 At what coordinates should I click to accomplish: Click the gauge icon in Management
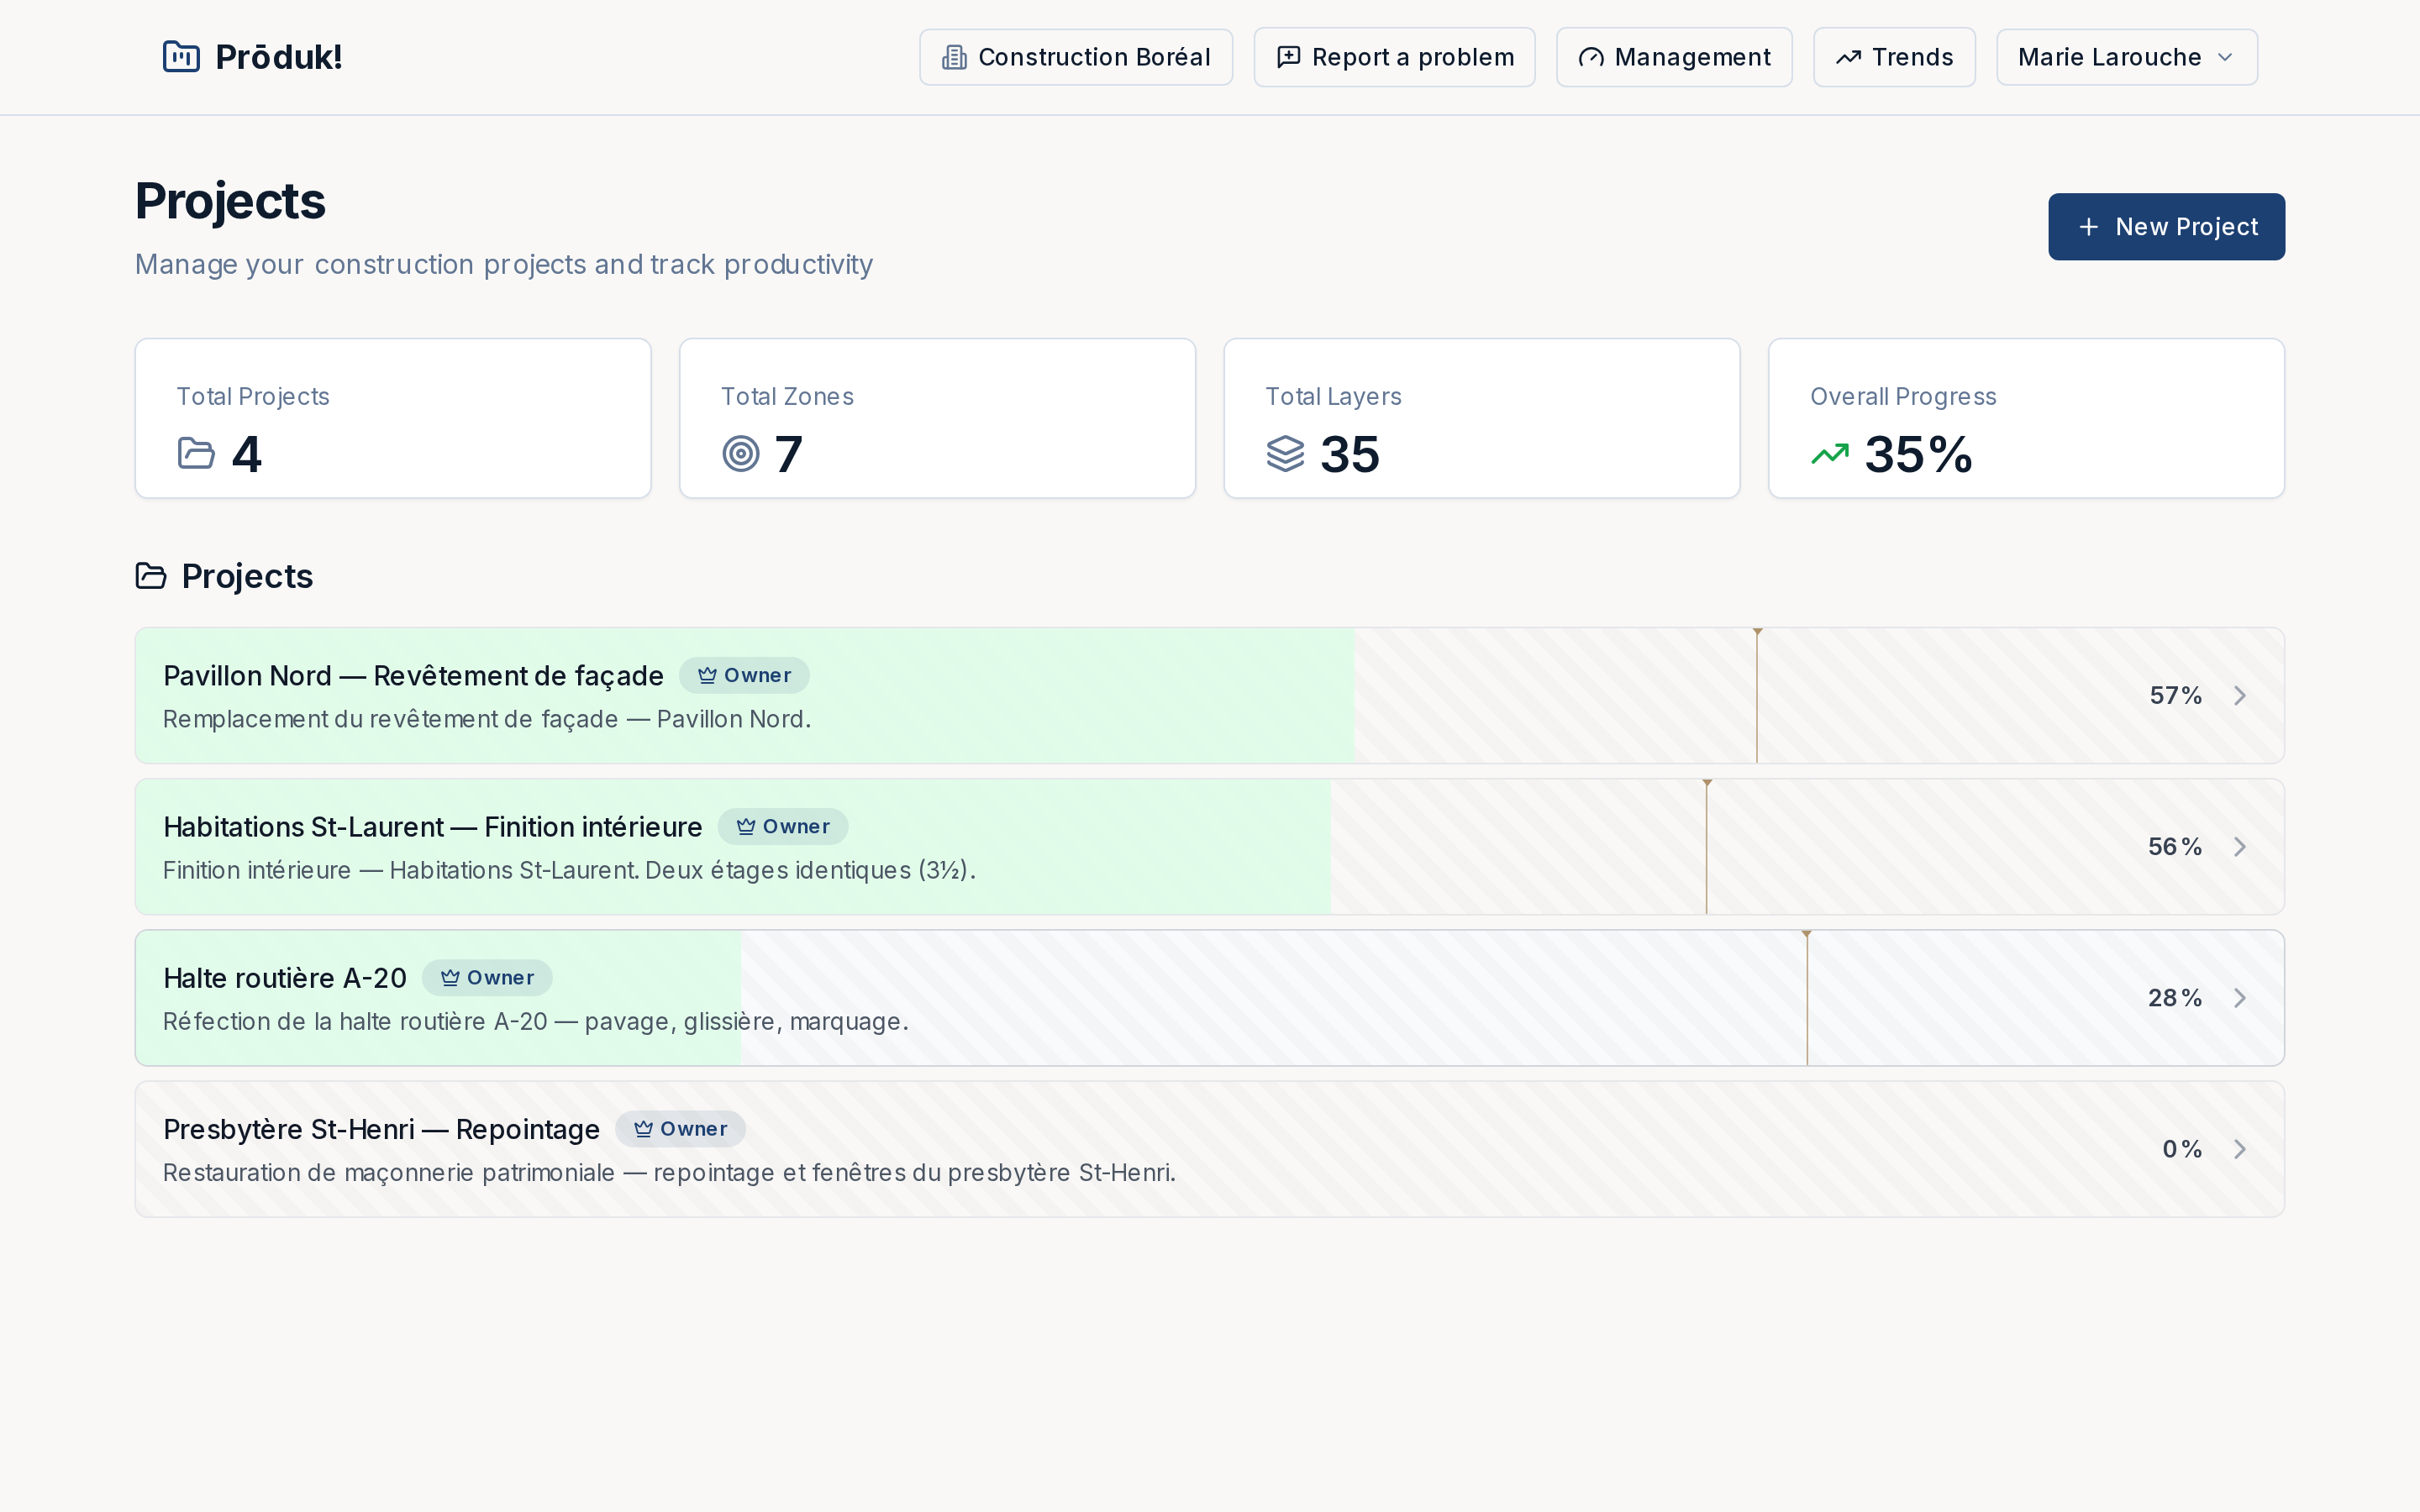(x=1590, y=58)
